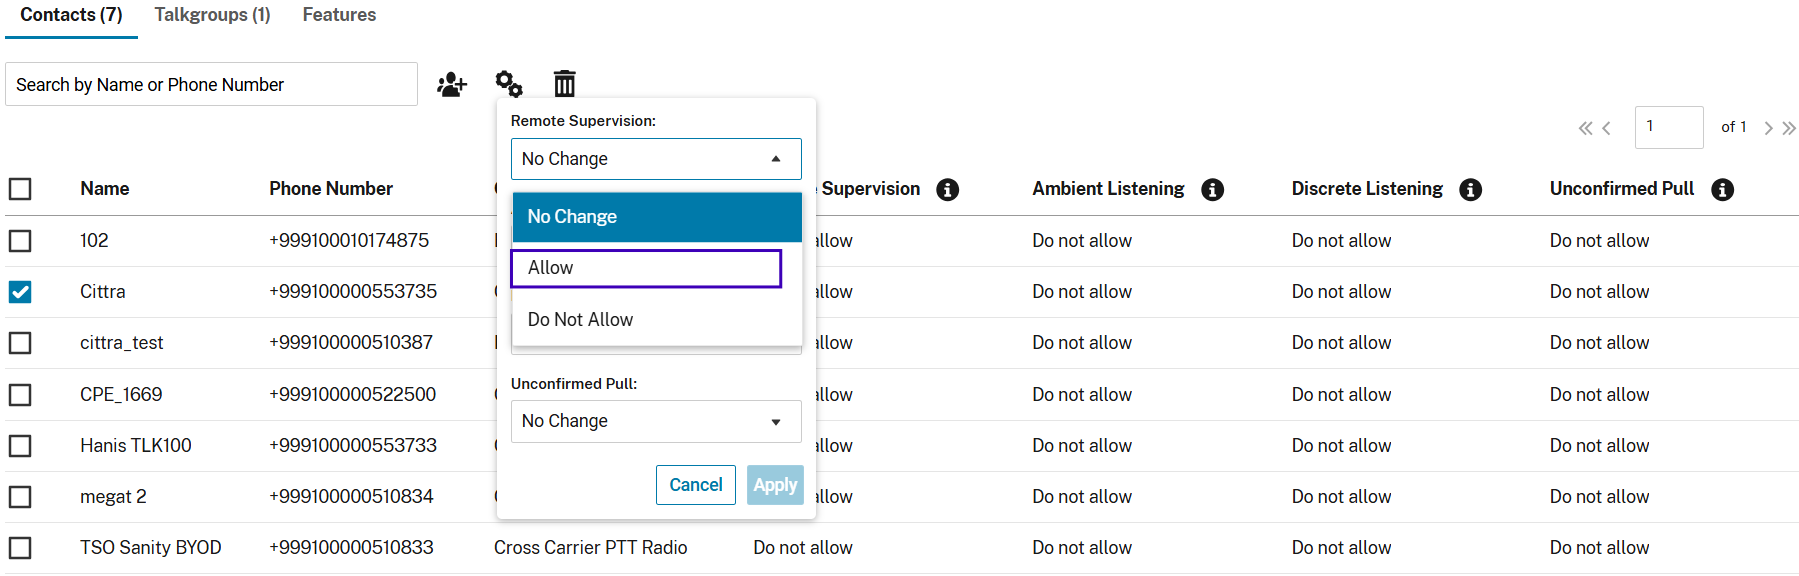Check the box for contact 102
Screen dimensions: 1799x576
(x=20, y=241)
